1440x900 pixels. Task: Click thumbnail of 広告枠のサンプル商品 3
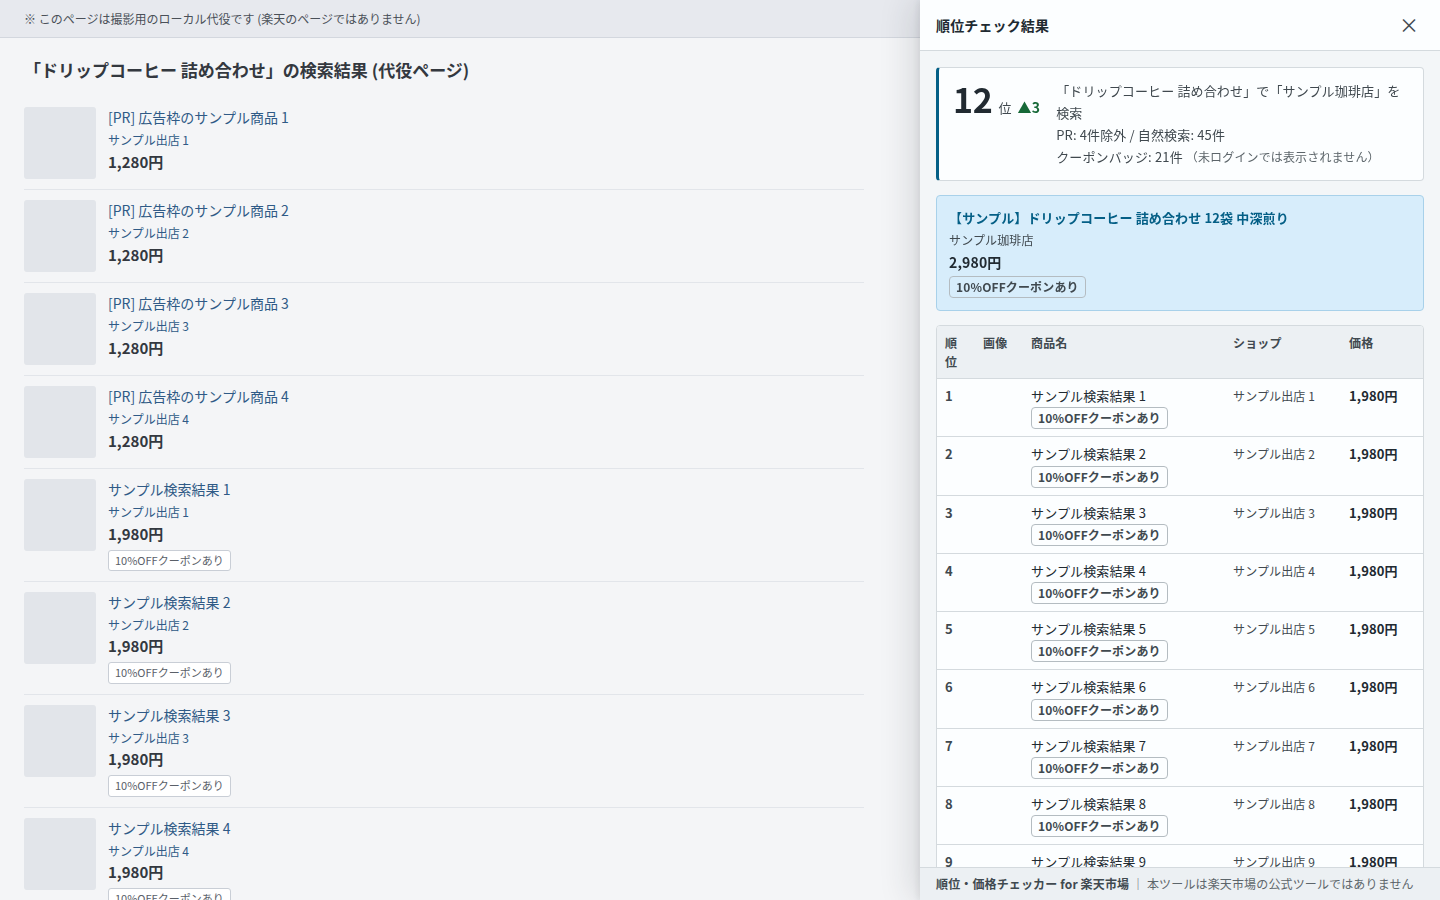pos(60,329)
